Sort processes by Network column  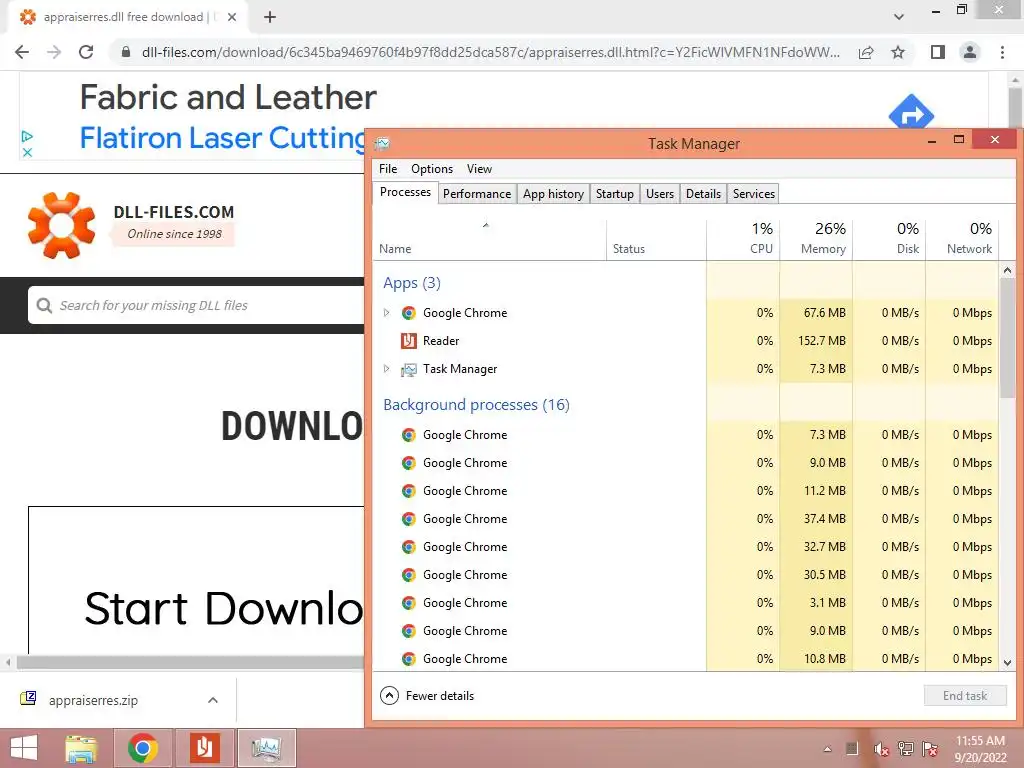tap(963, 240)
